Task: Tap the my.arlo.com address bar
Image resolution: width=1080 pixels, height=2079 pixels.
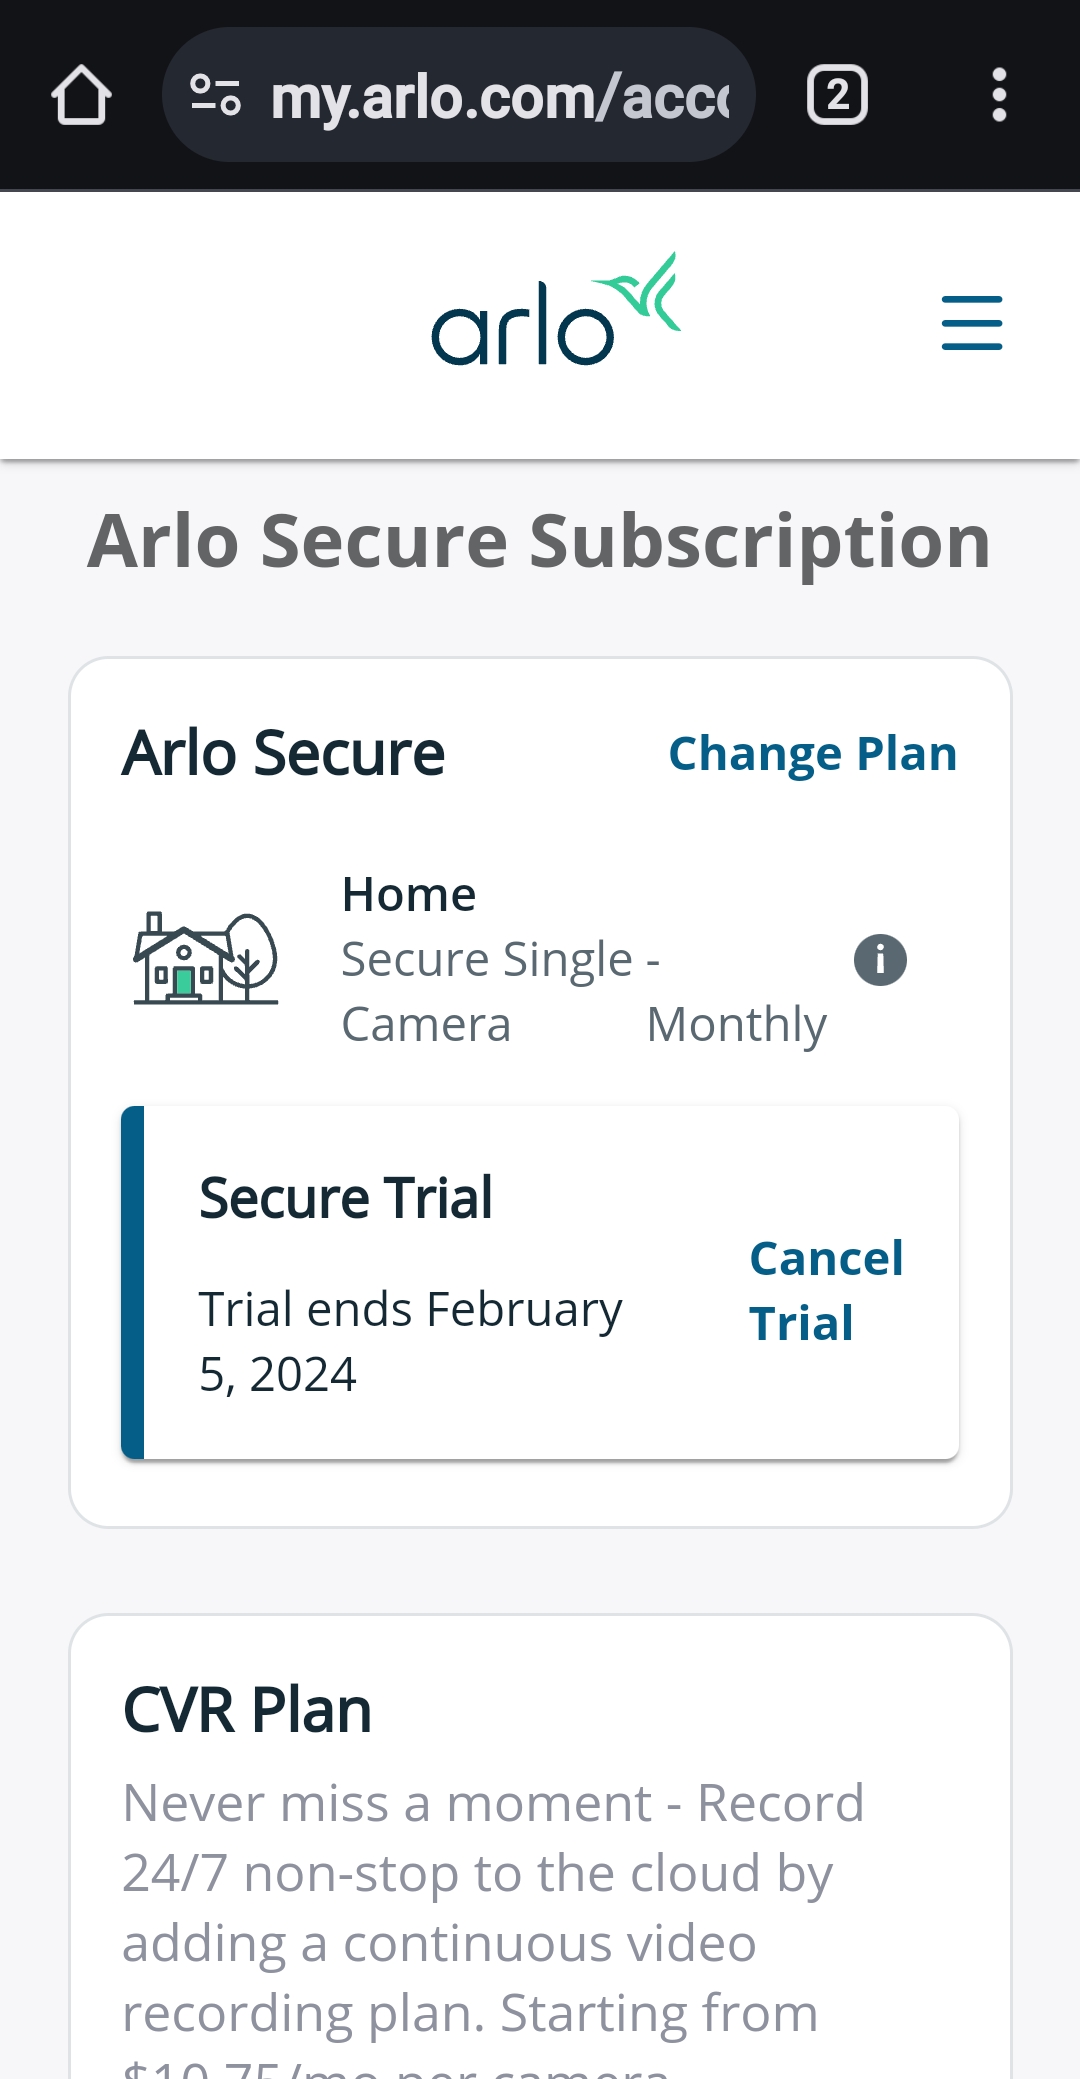Action: (458, 96)
